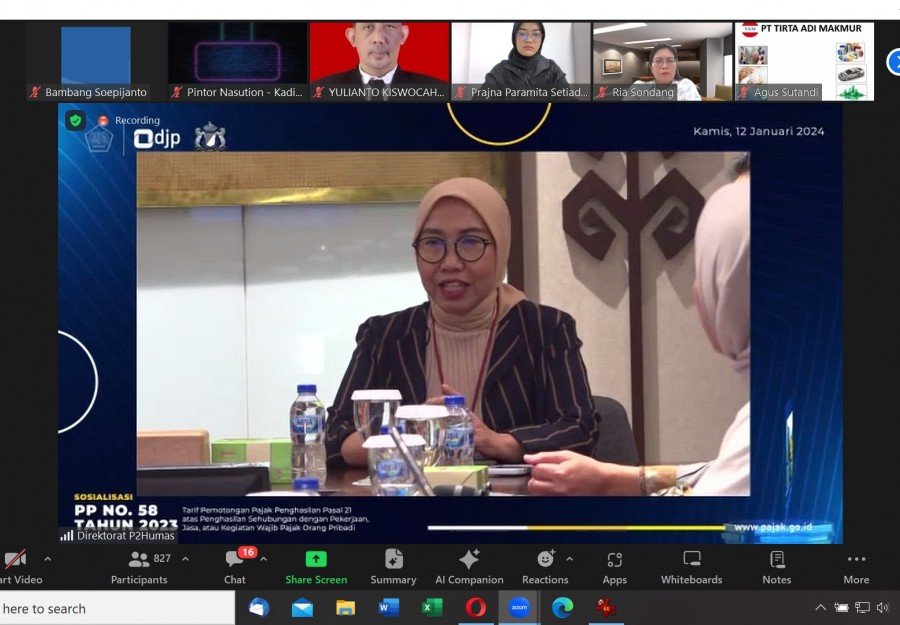Open the Participants panel
This screenshot has height=625, width=900.
(139, 566)
